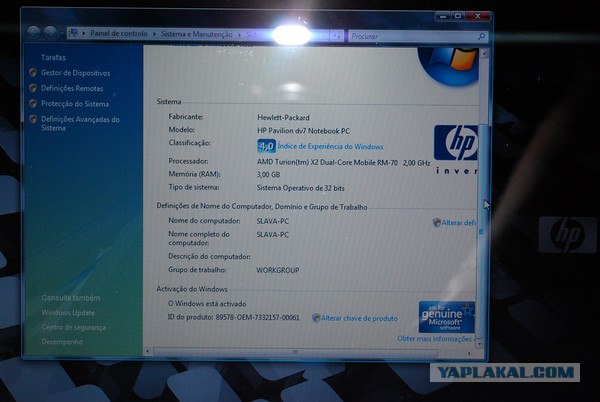Click the 3,00 GB memory value
The width and height of the screenshot is (600, 402).
pos(268,175)
